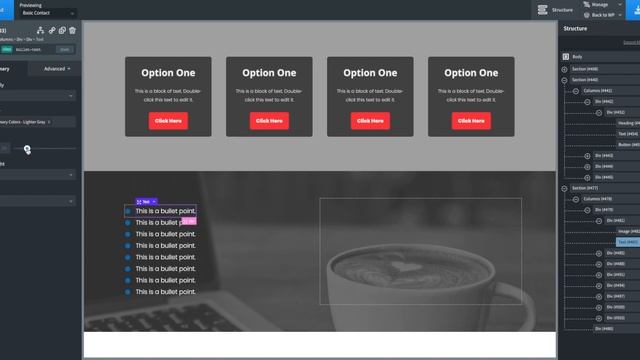Image resolution: width=640 pixels, height=360 pixels.
Task: Open the bottom dropdown in left panel
Action: [38, 201]
